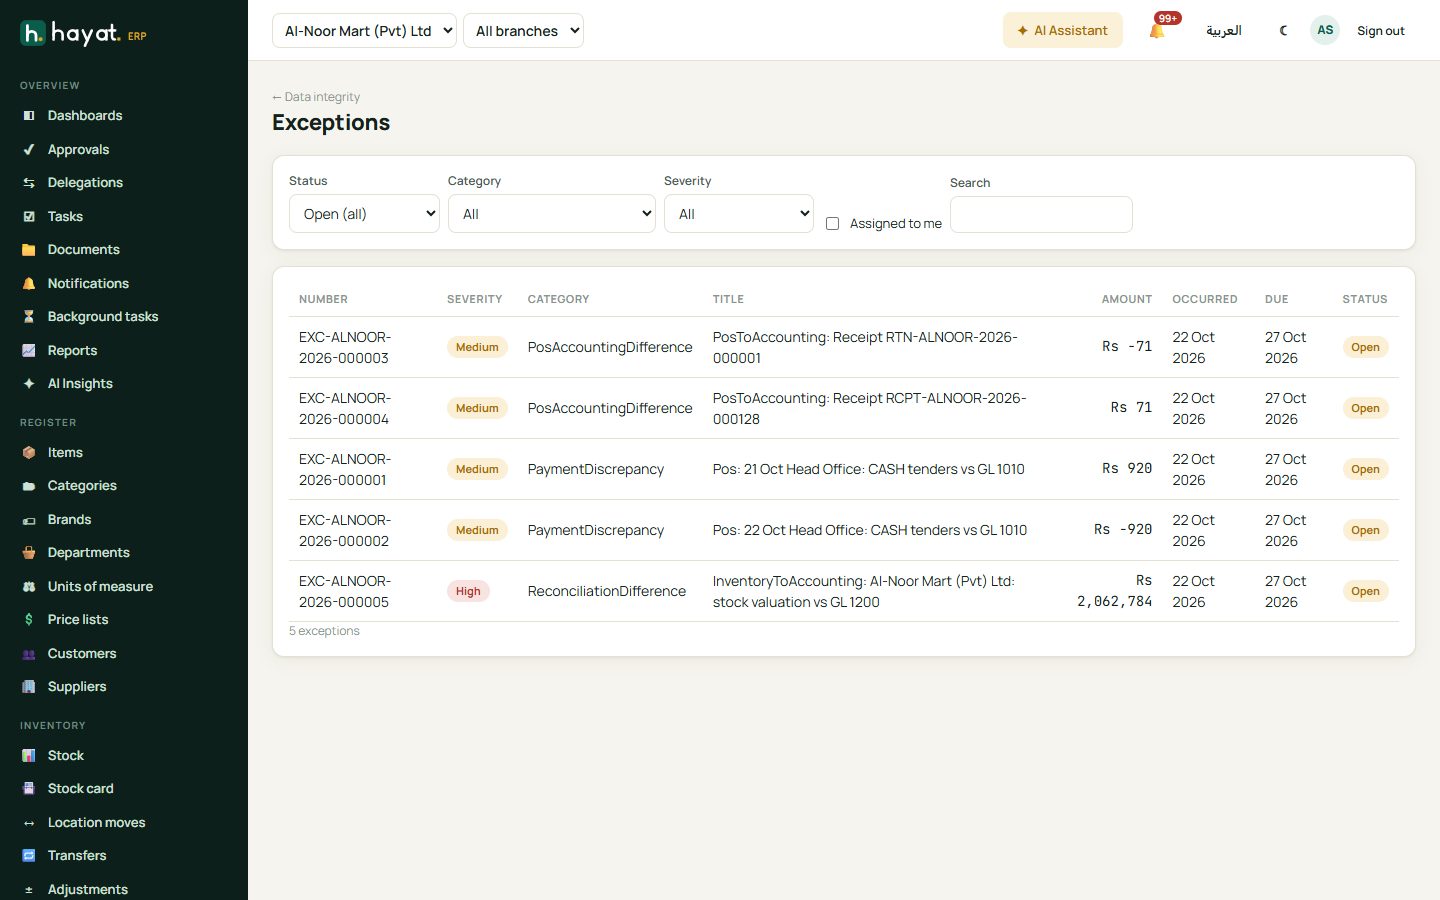The height and width of the screenshot is (900, 1440).
Task: Click the Documents folder icon
Action: click(29, 250)
